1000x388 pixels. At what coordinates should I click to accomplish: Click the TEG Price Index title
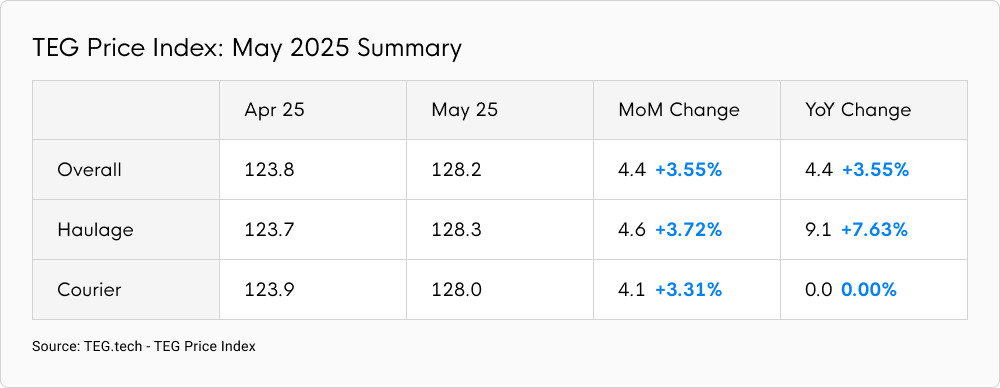(x=247, y=48)
